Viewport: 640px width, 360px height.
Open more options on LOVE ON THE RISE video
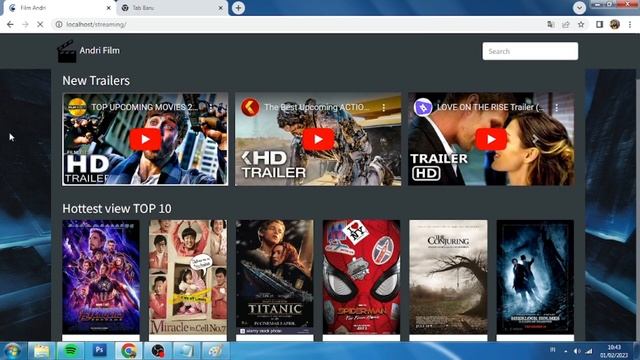point(557,108)
